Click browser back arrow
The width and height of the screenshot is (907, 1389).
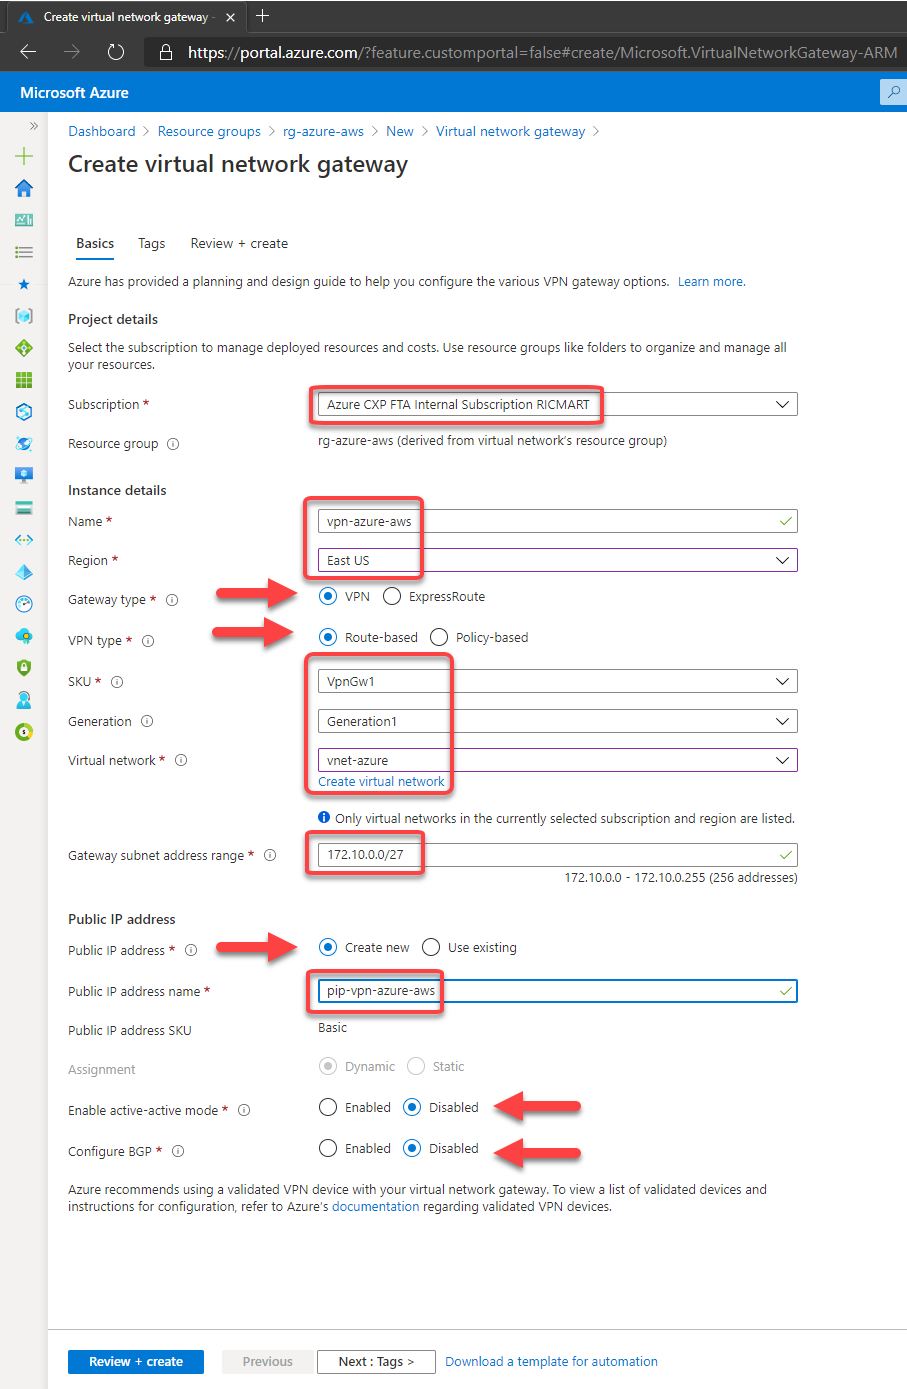[28, 52]
